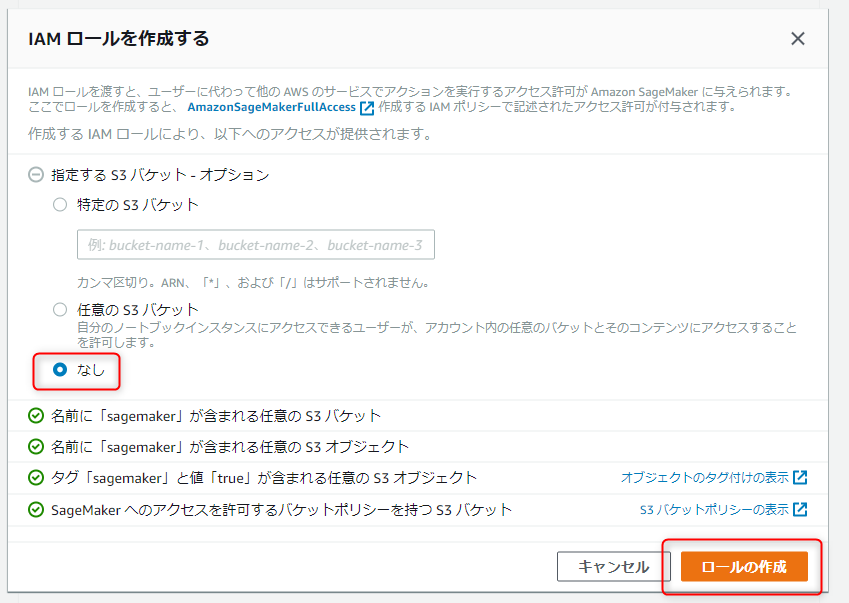Click check icon for バケットポリシー row

(x=36, y=510)
